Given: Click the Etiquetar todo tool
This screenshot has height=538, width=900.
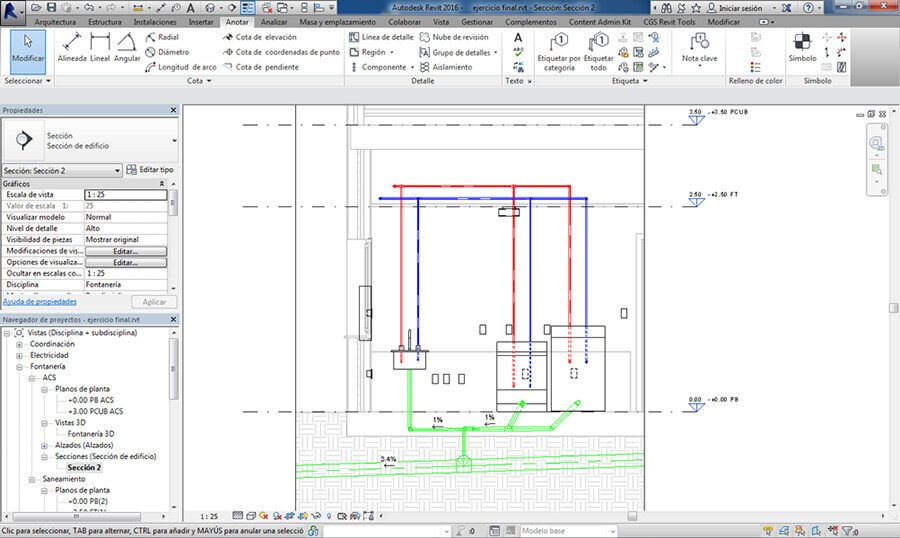Looking at the screenshot, I should pyautogui.click(x=599, y=50).
